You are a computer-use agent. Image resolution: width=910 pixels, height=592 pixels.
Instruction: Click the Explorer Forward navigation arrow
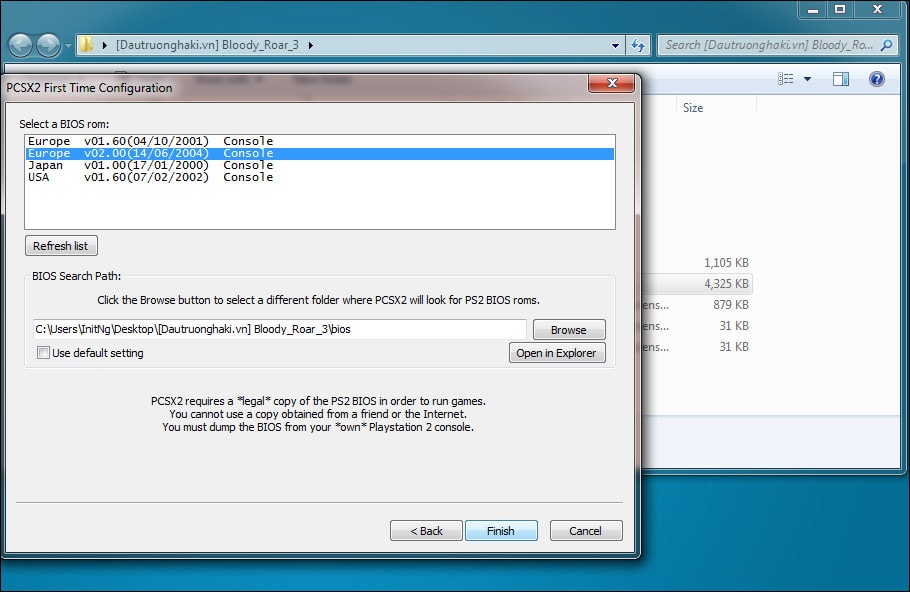[48, 45]
